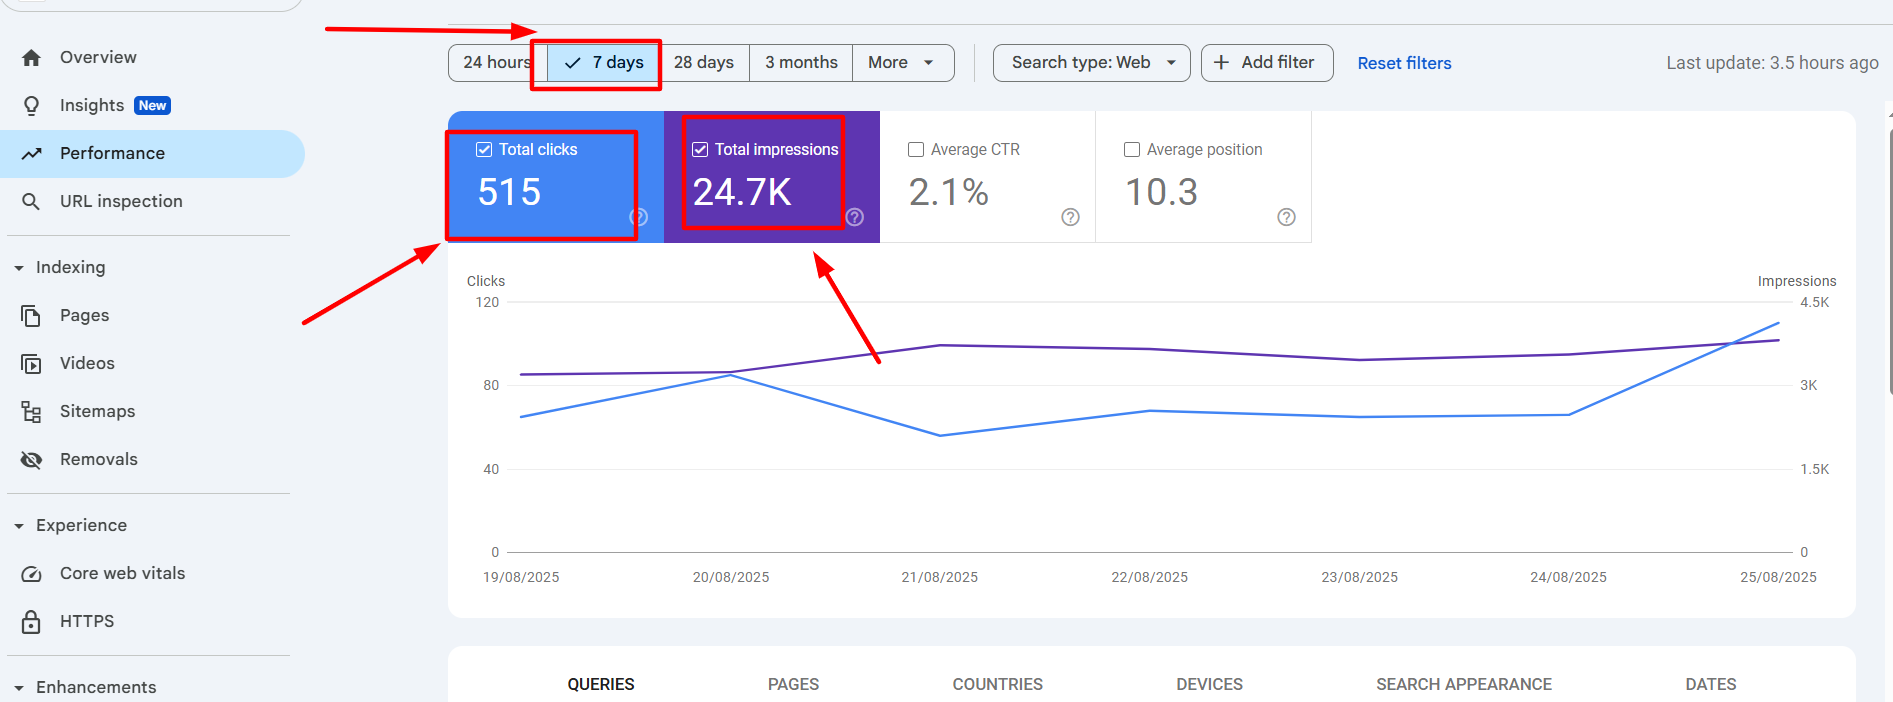The height and width of the screenshot is (702, 1893).
Task: Click the Core web vitals gauge icon
Action: (x=31, y=574)
